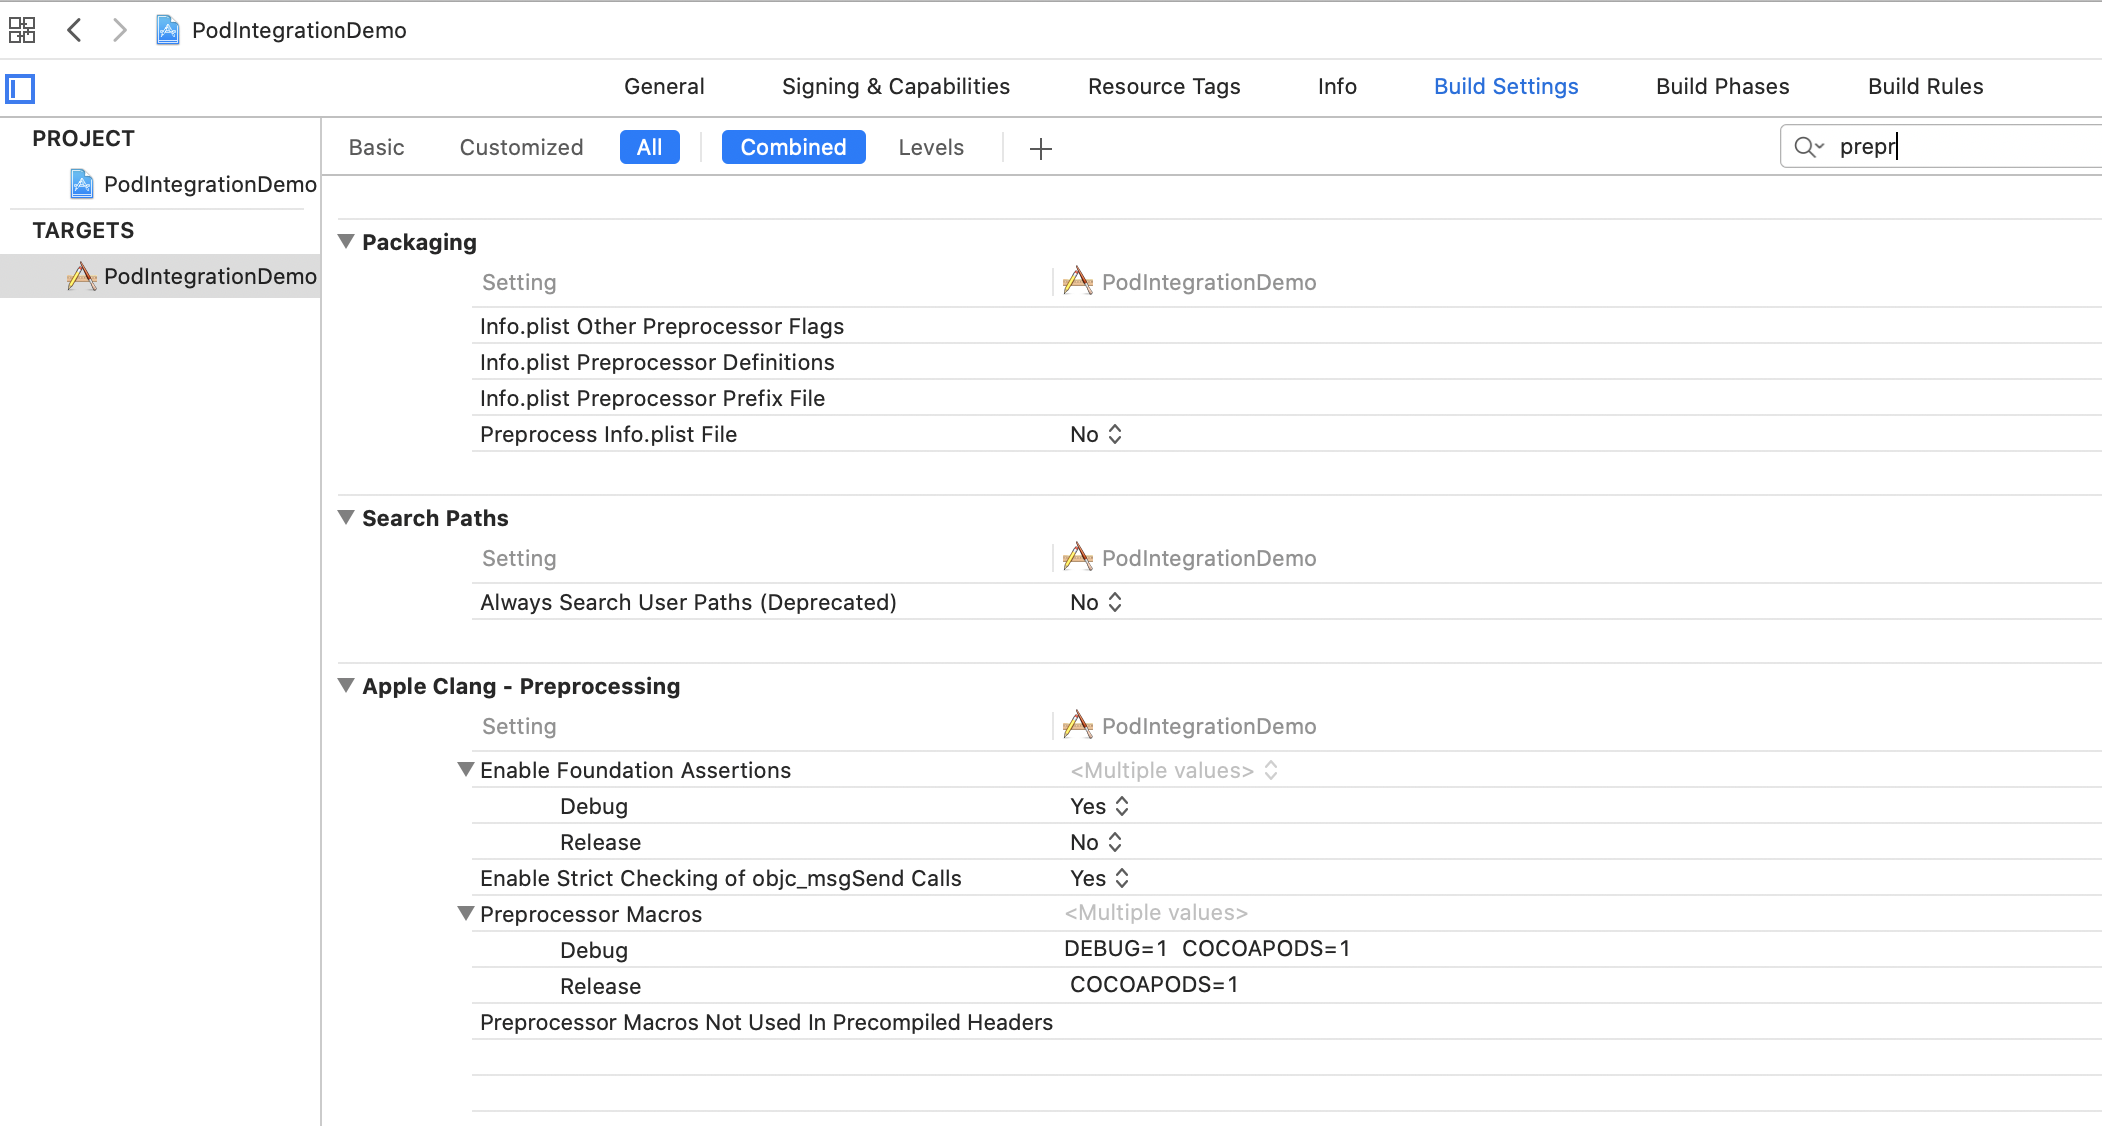The height and width of the screenshot is (1126, 2102).
Task: Collapse the Preprocessor Macros row
Action: point(465,914)
